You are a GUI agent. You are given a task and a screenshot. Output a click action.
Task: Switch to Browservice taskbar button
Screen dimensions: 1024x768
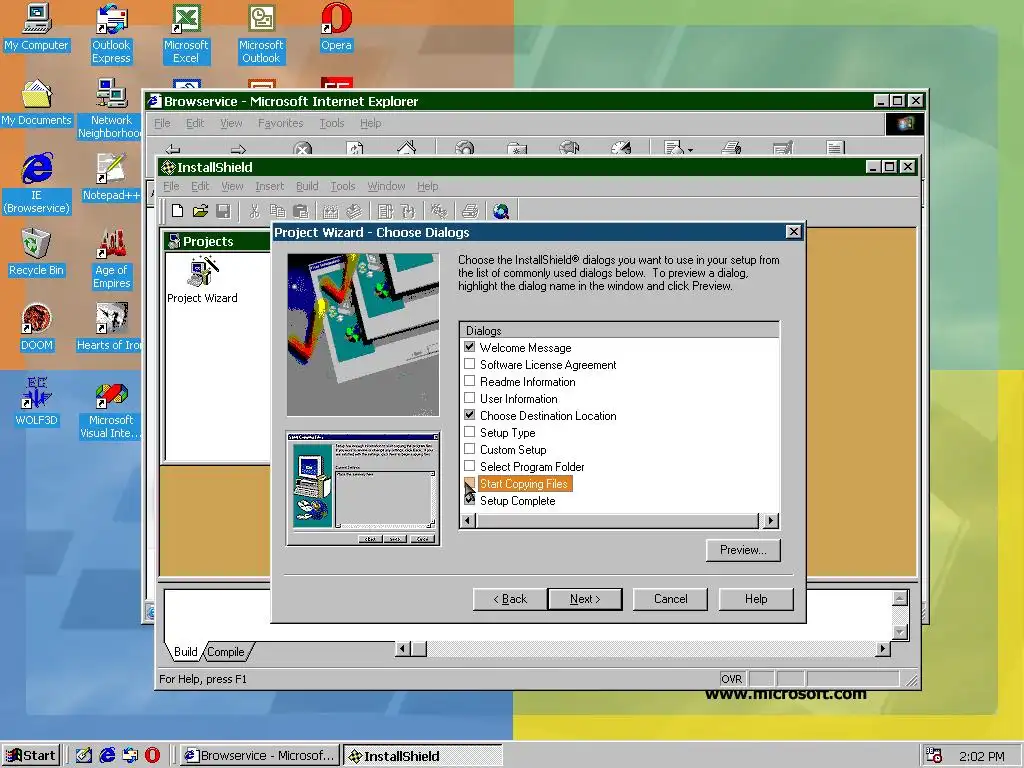pos(260,756)
